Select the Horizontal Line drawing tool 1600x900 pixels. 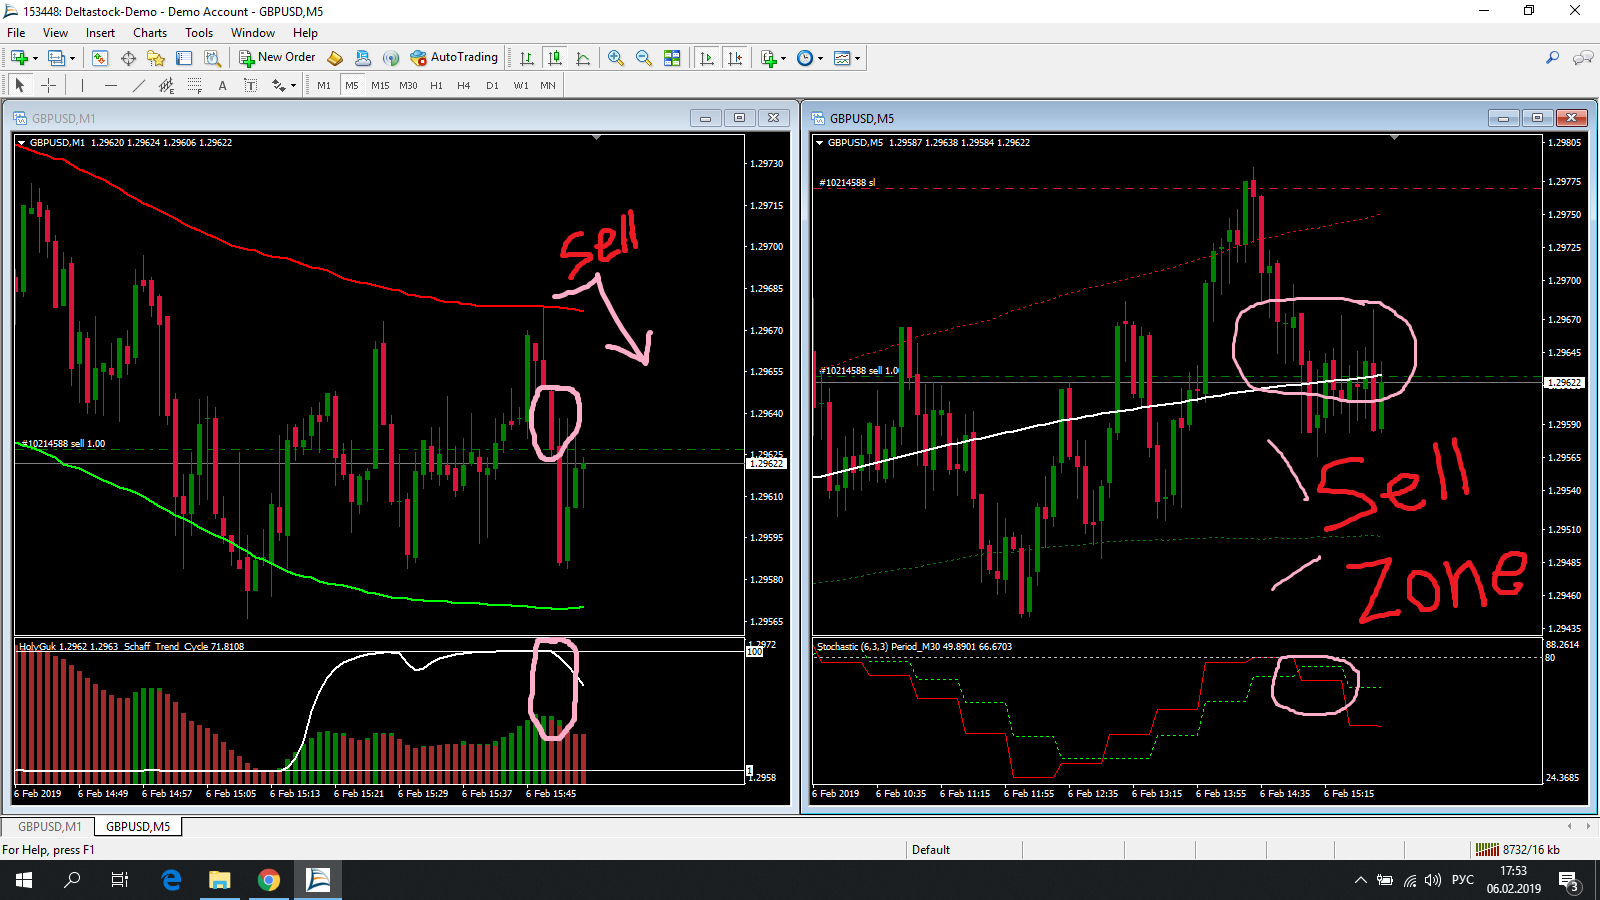click(x=111, y=86)
